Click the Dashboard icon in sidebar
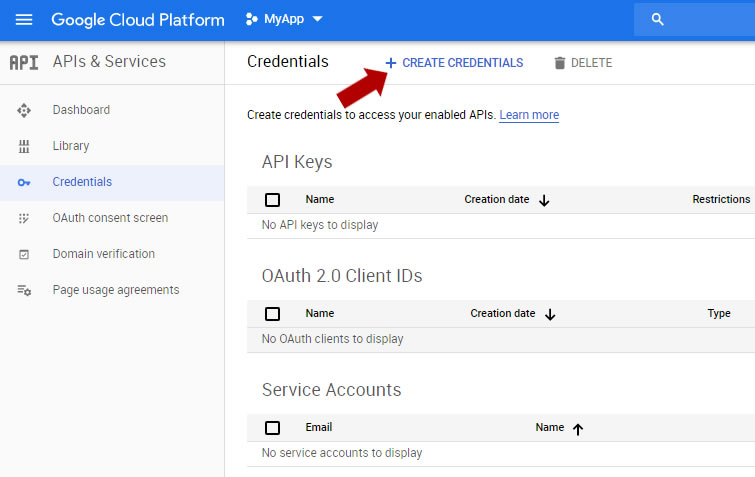Image resolution: width=755 pixels, height=477 pixels. [x=24, y=110]
